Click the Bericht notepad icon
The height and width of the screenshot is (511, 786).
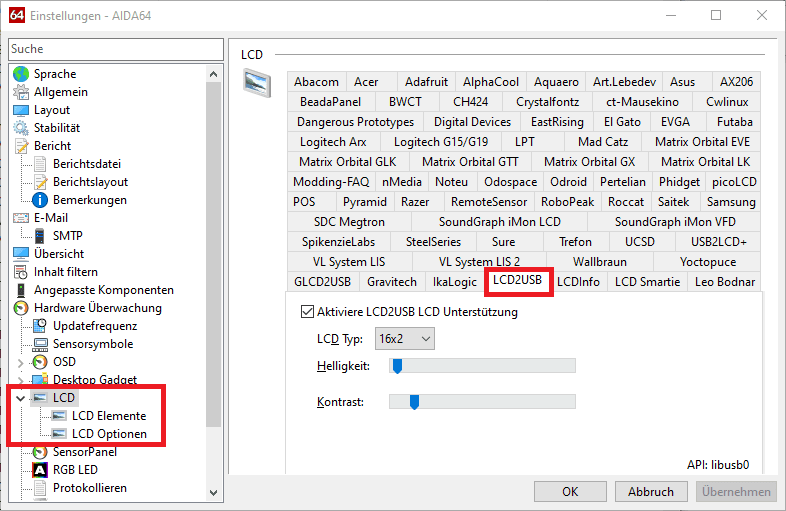[21, 146]
